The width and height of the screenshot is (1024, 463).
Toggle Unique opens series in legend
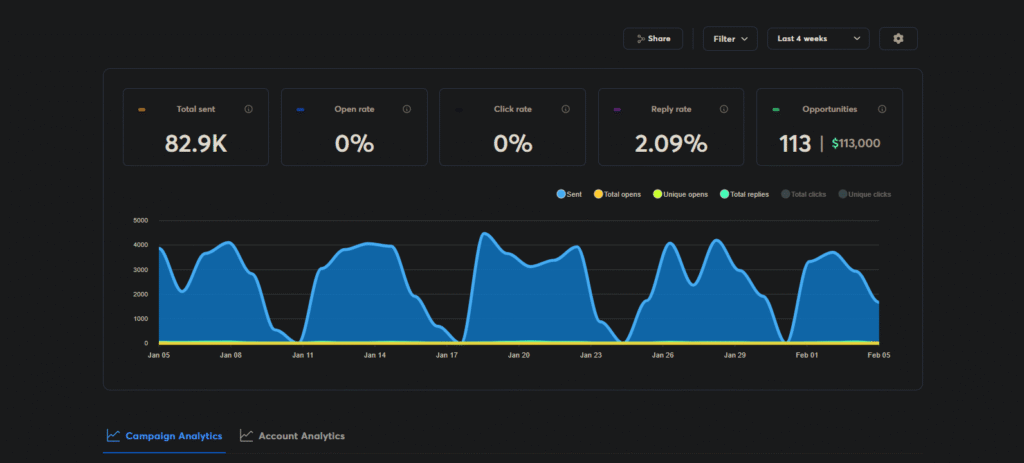680,194
